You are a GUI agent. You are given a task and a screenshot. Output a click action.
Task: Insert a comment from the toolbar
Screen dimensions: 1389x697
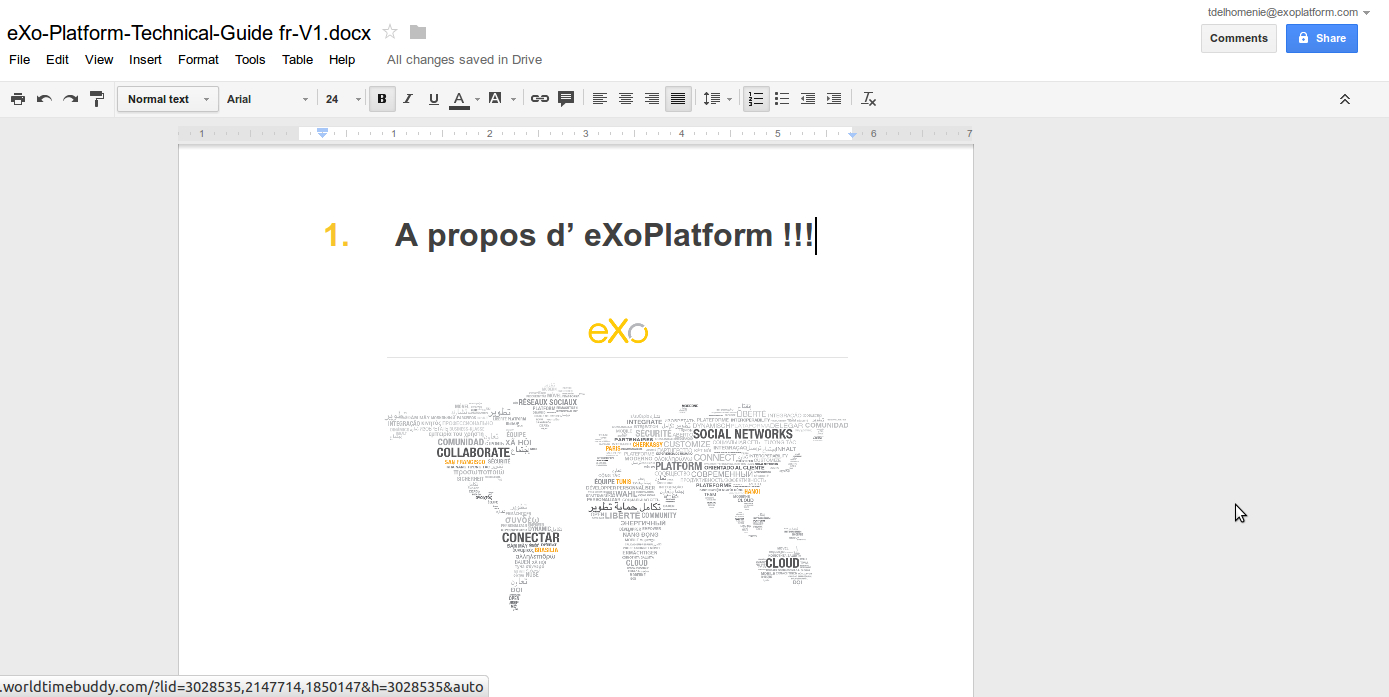pyautogui.click(x=566, y=99)
